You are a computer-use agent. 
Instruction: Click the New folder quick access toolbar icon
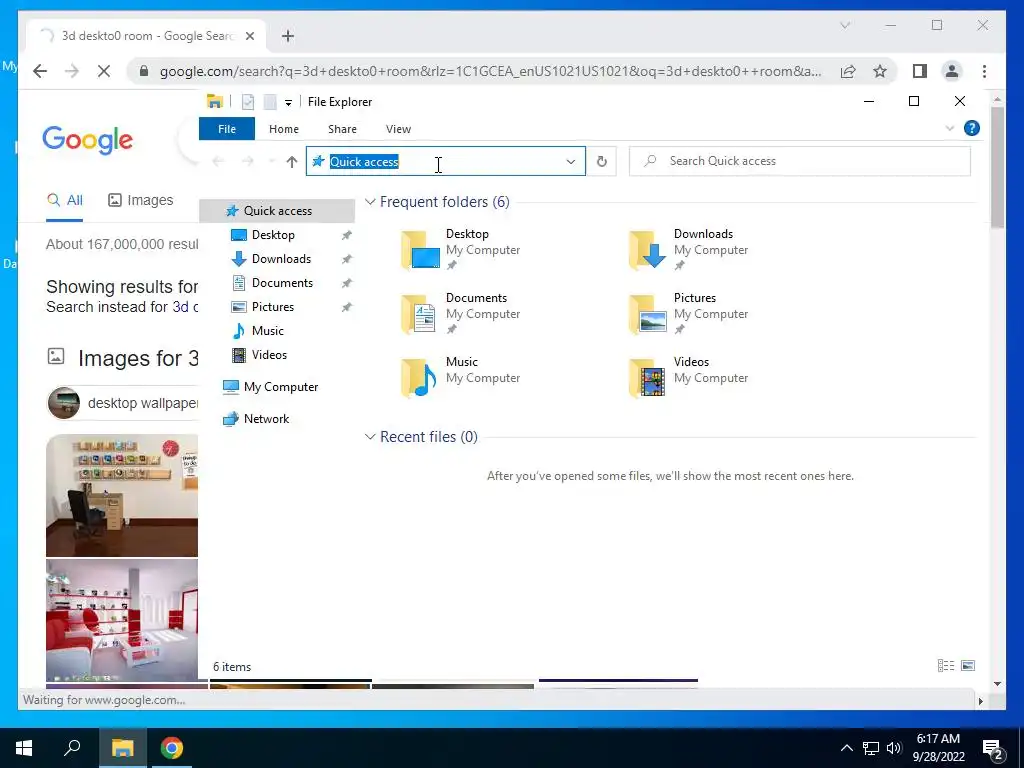tap(269, 102)
